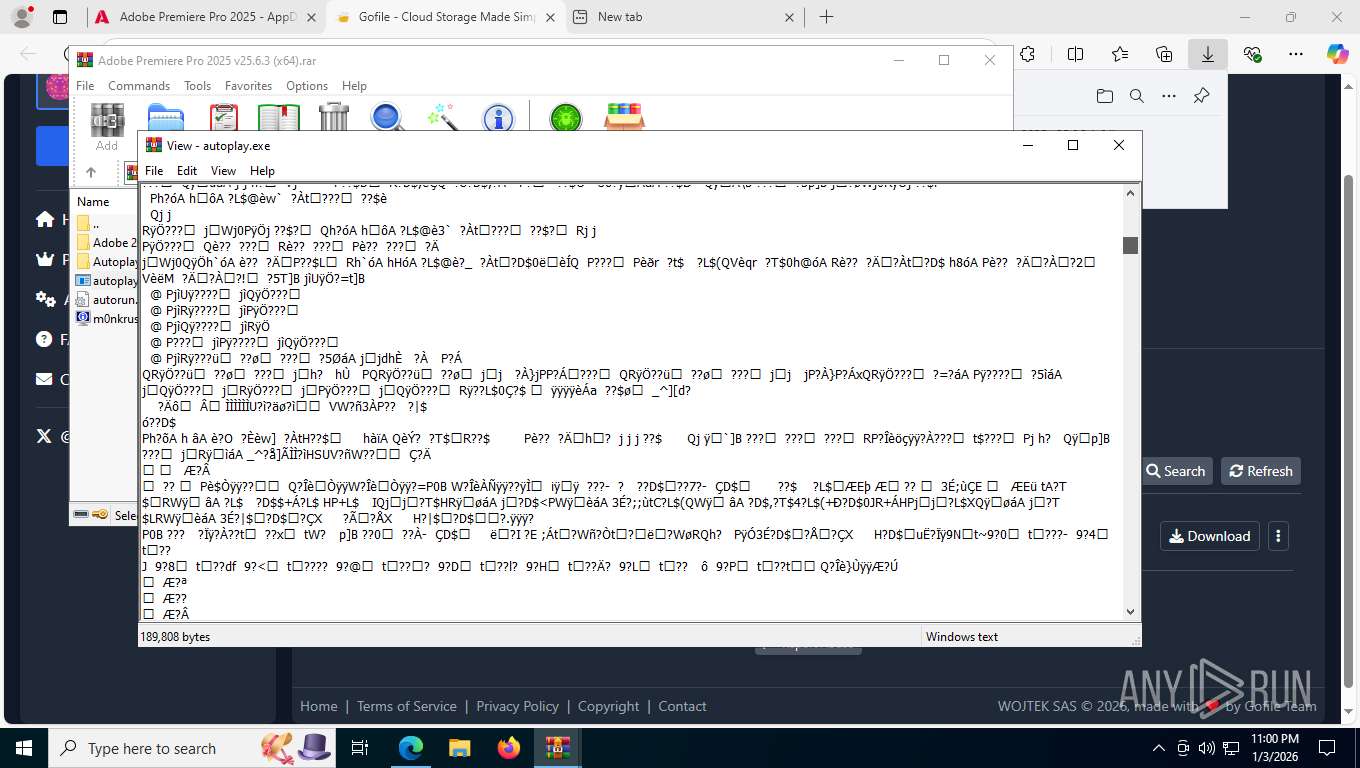Click the viewer's vertical scrollbar thumb

pyautogui.click(x=1131, y=245)
